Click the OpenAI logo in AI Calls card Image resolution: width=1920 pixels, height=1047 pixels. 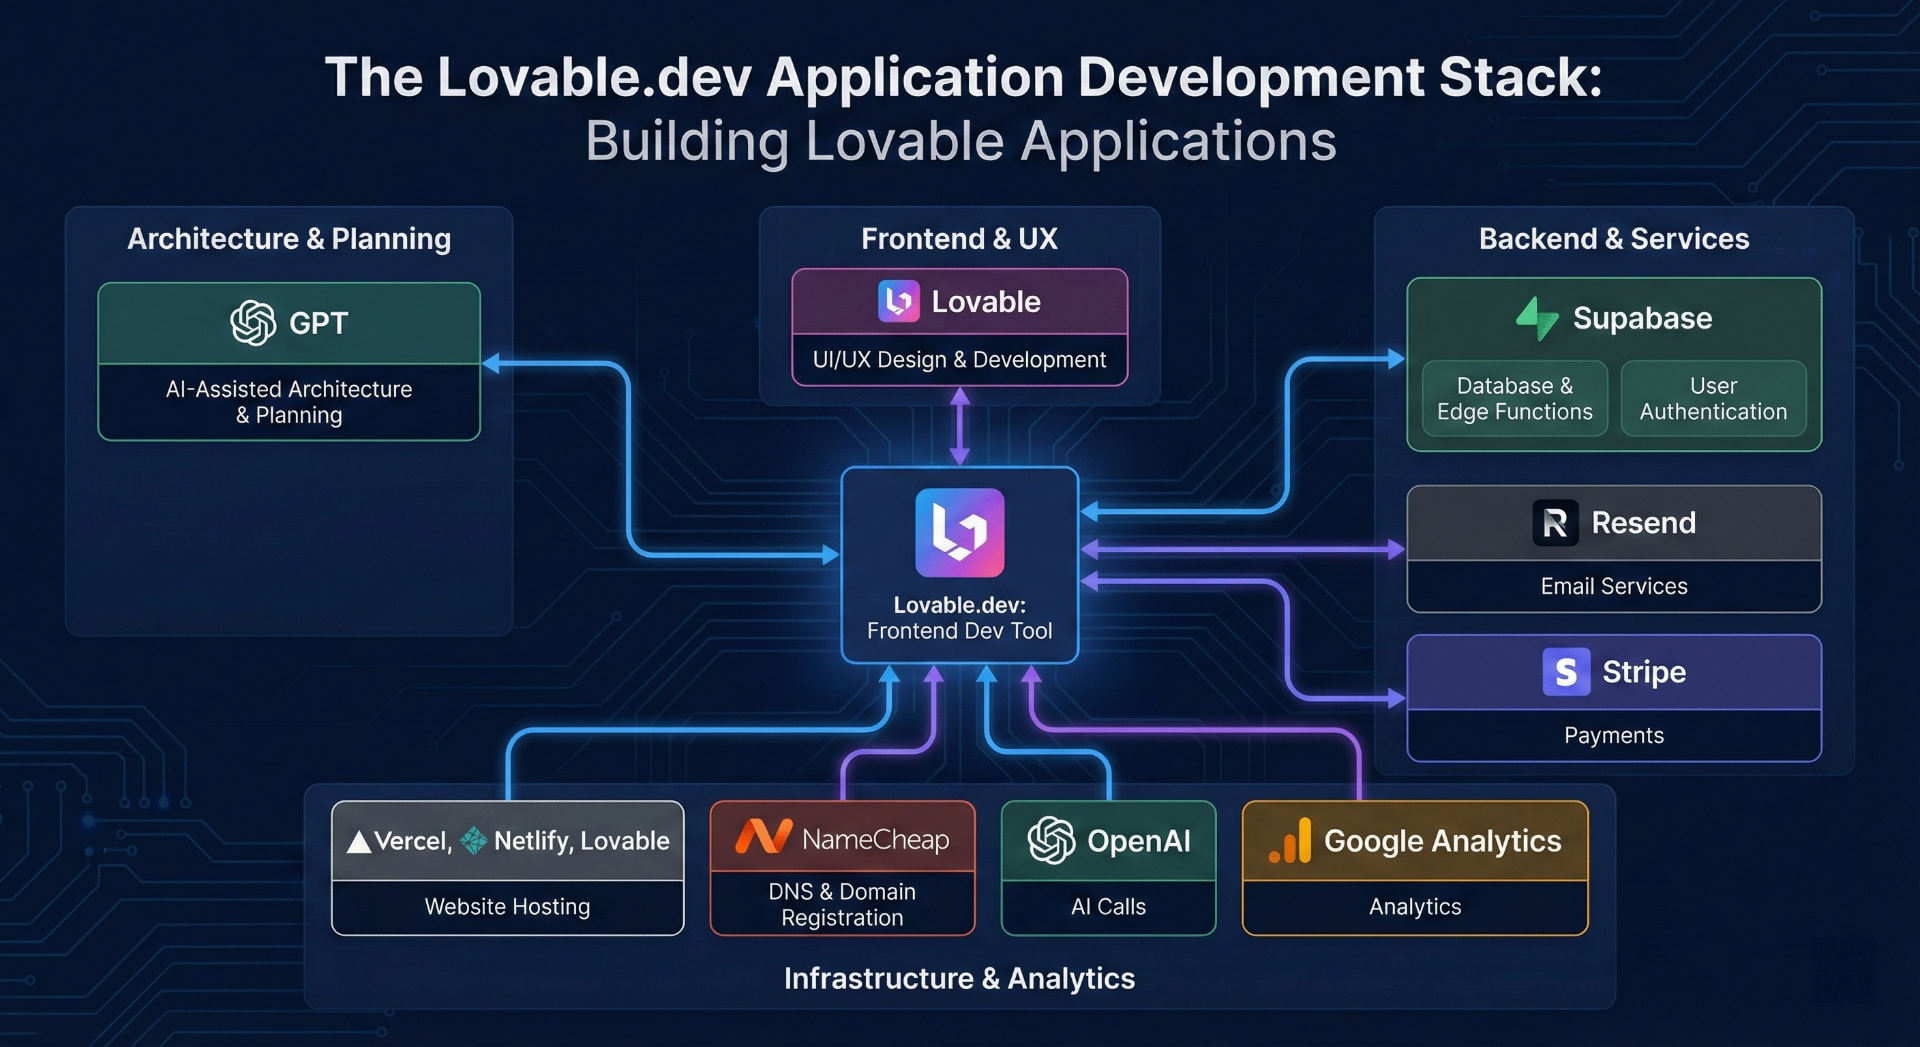click(1051, 840)
